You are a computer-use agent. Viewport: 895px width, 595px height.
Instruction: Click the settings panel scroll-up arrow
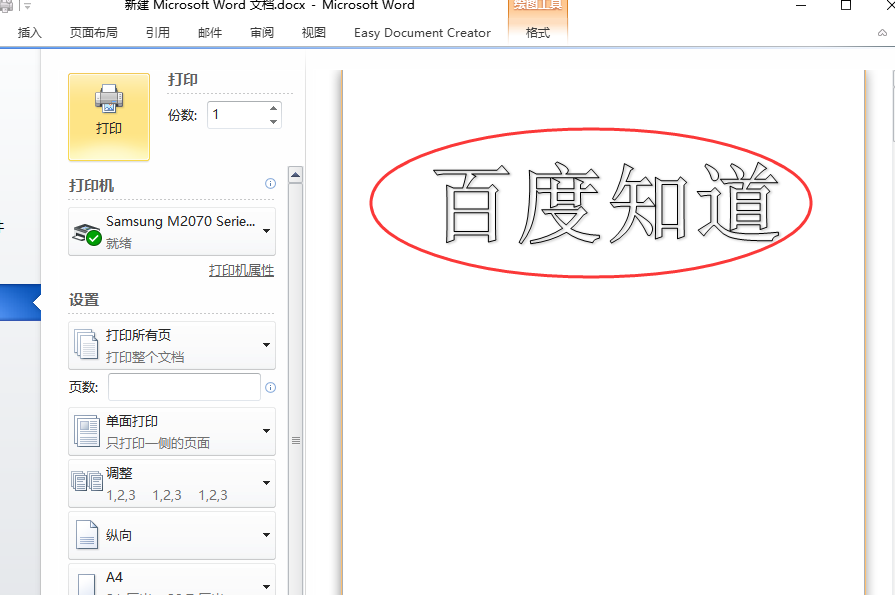coord(296,175)
